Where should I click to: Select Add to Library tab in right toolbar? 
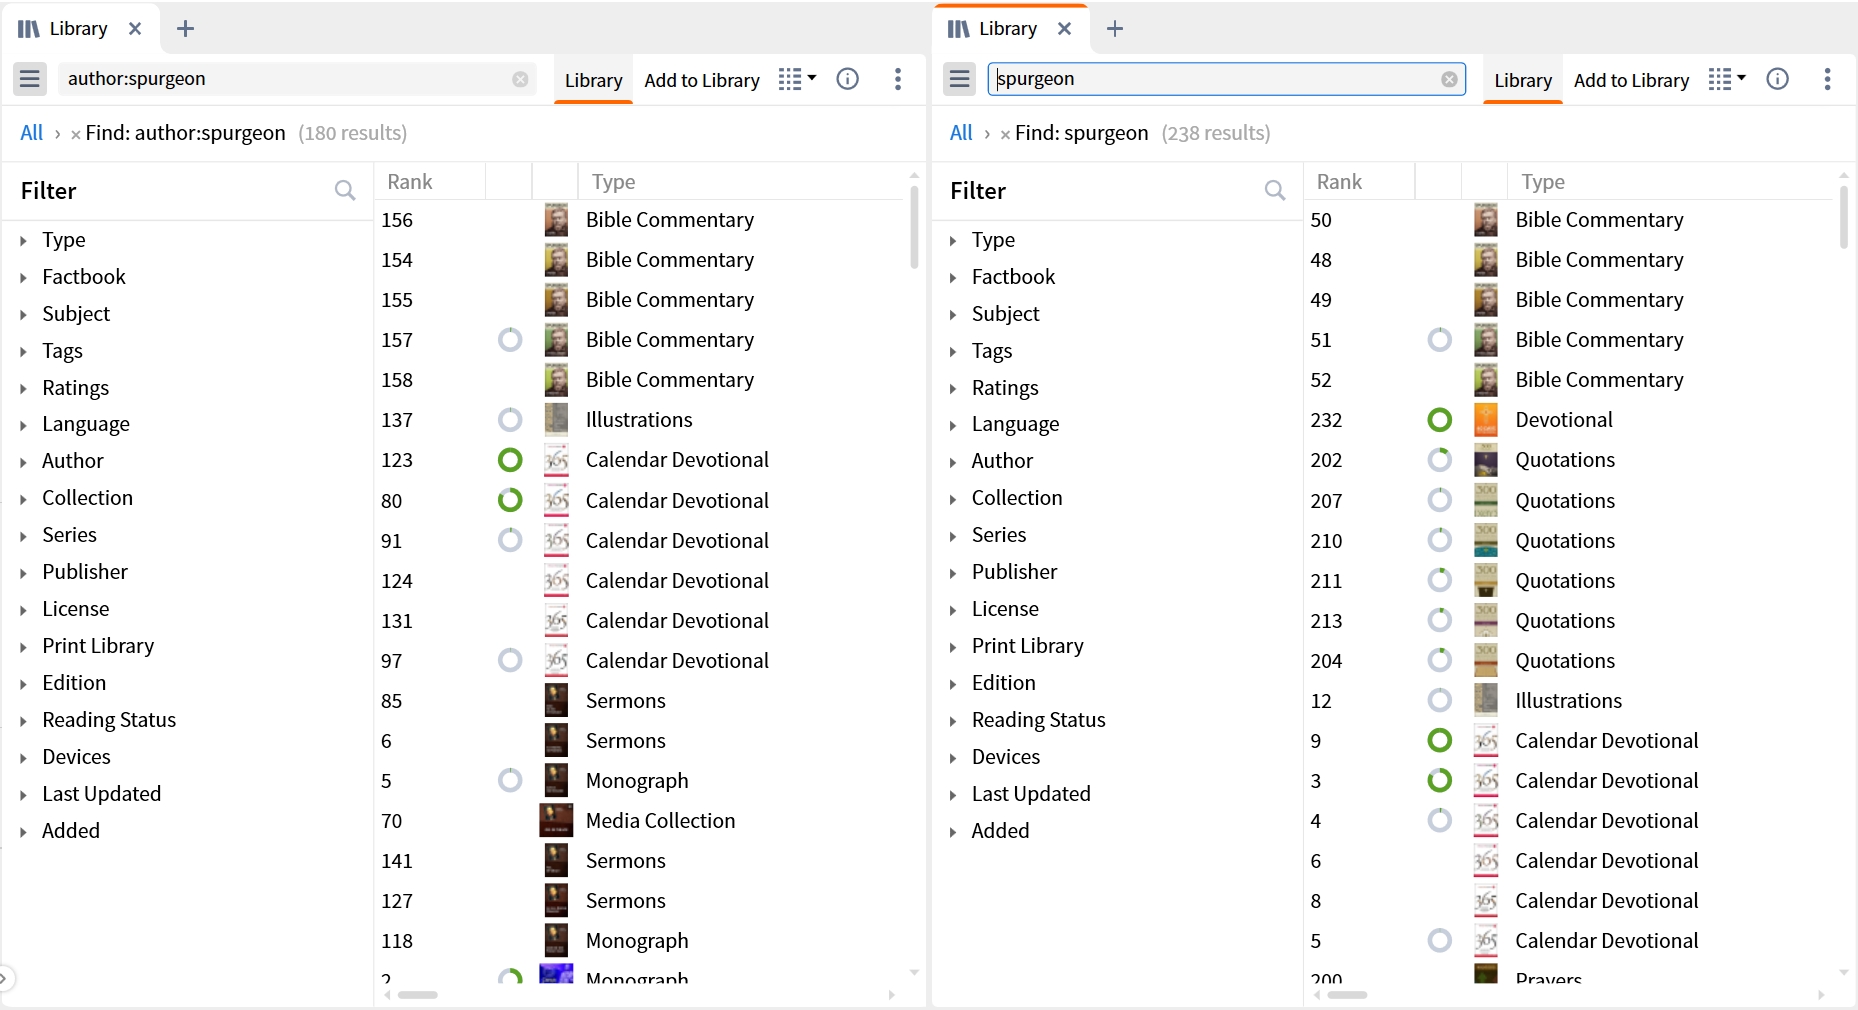(1632, 80)
